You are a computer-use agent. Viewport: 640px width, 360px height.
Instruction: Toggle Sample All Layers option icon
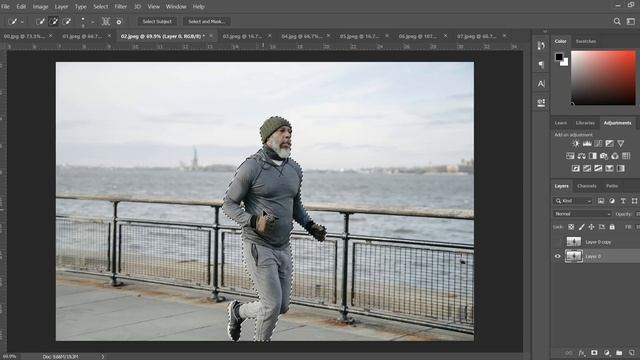point(105,22)
